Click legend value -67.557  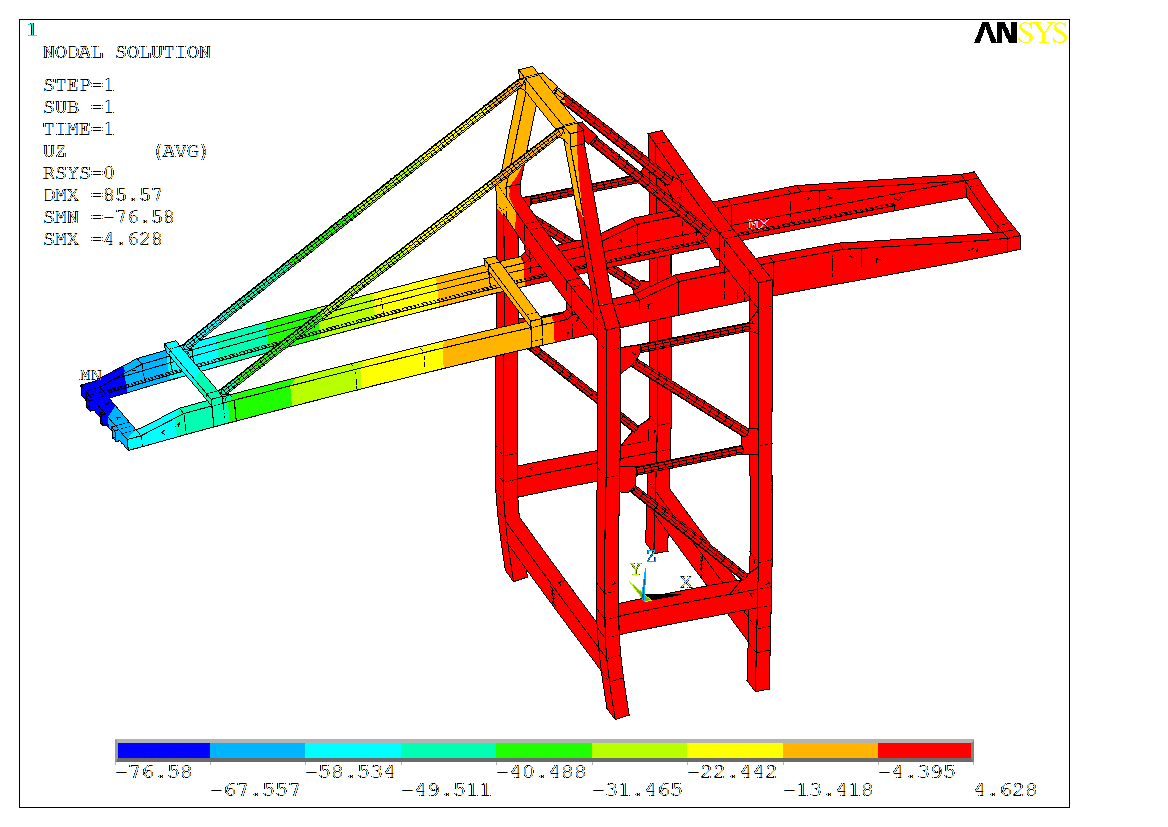point(256,790)
